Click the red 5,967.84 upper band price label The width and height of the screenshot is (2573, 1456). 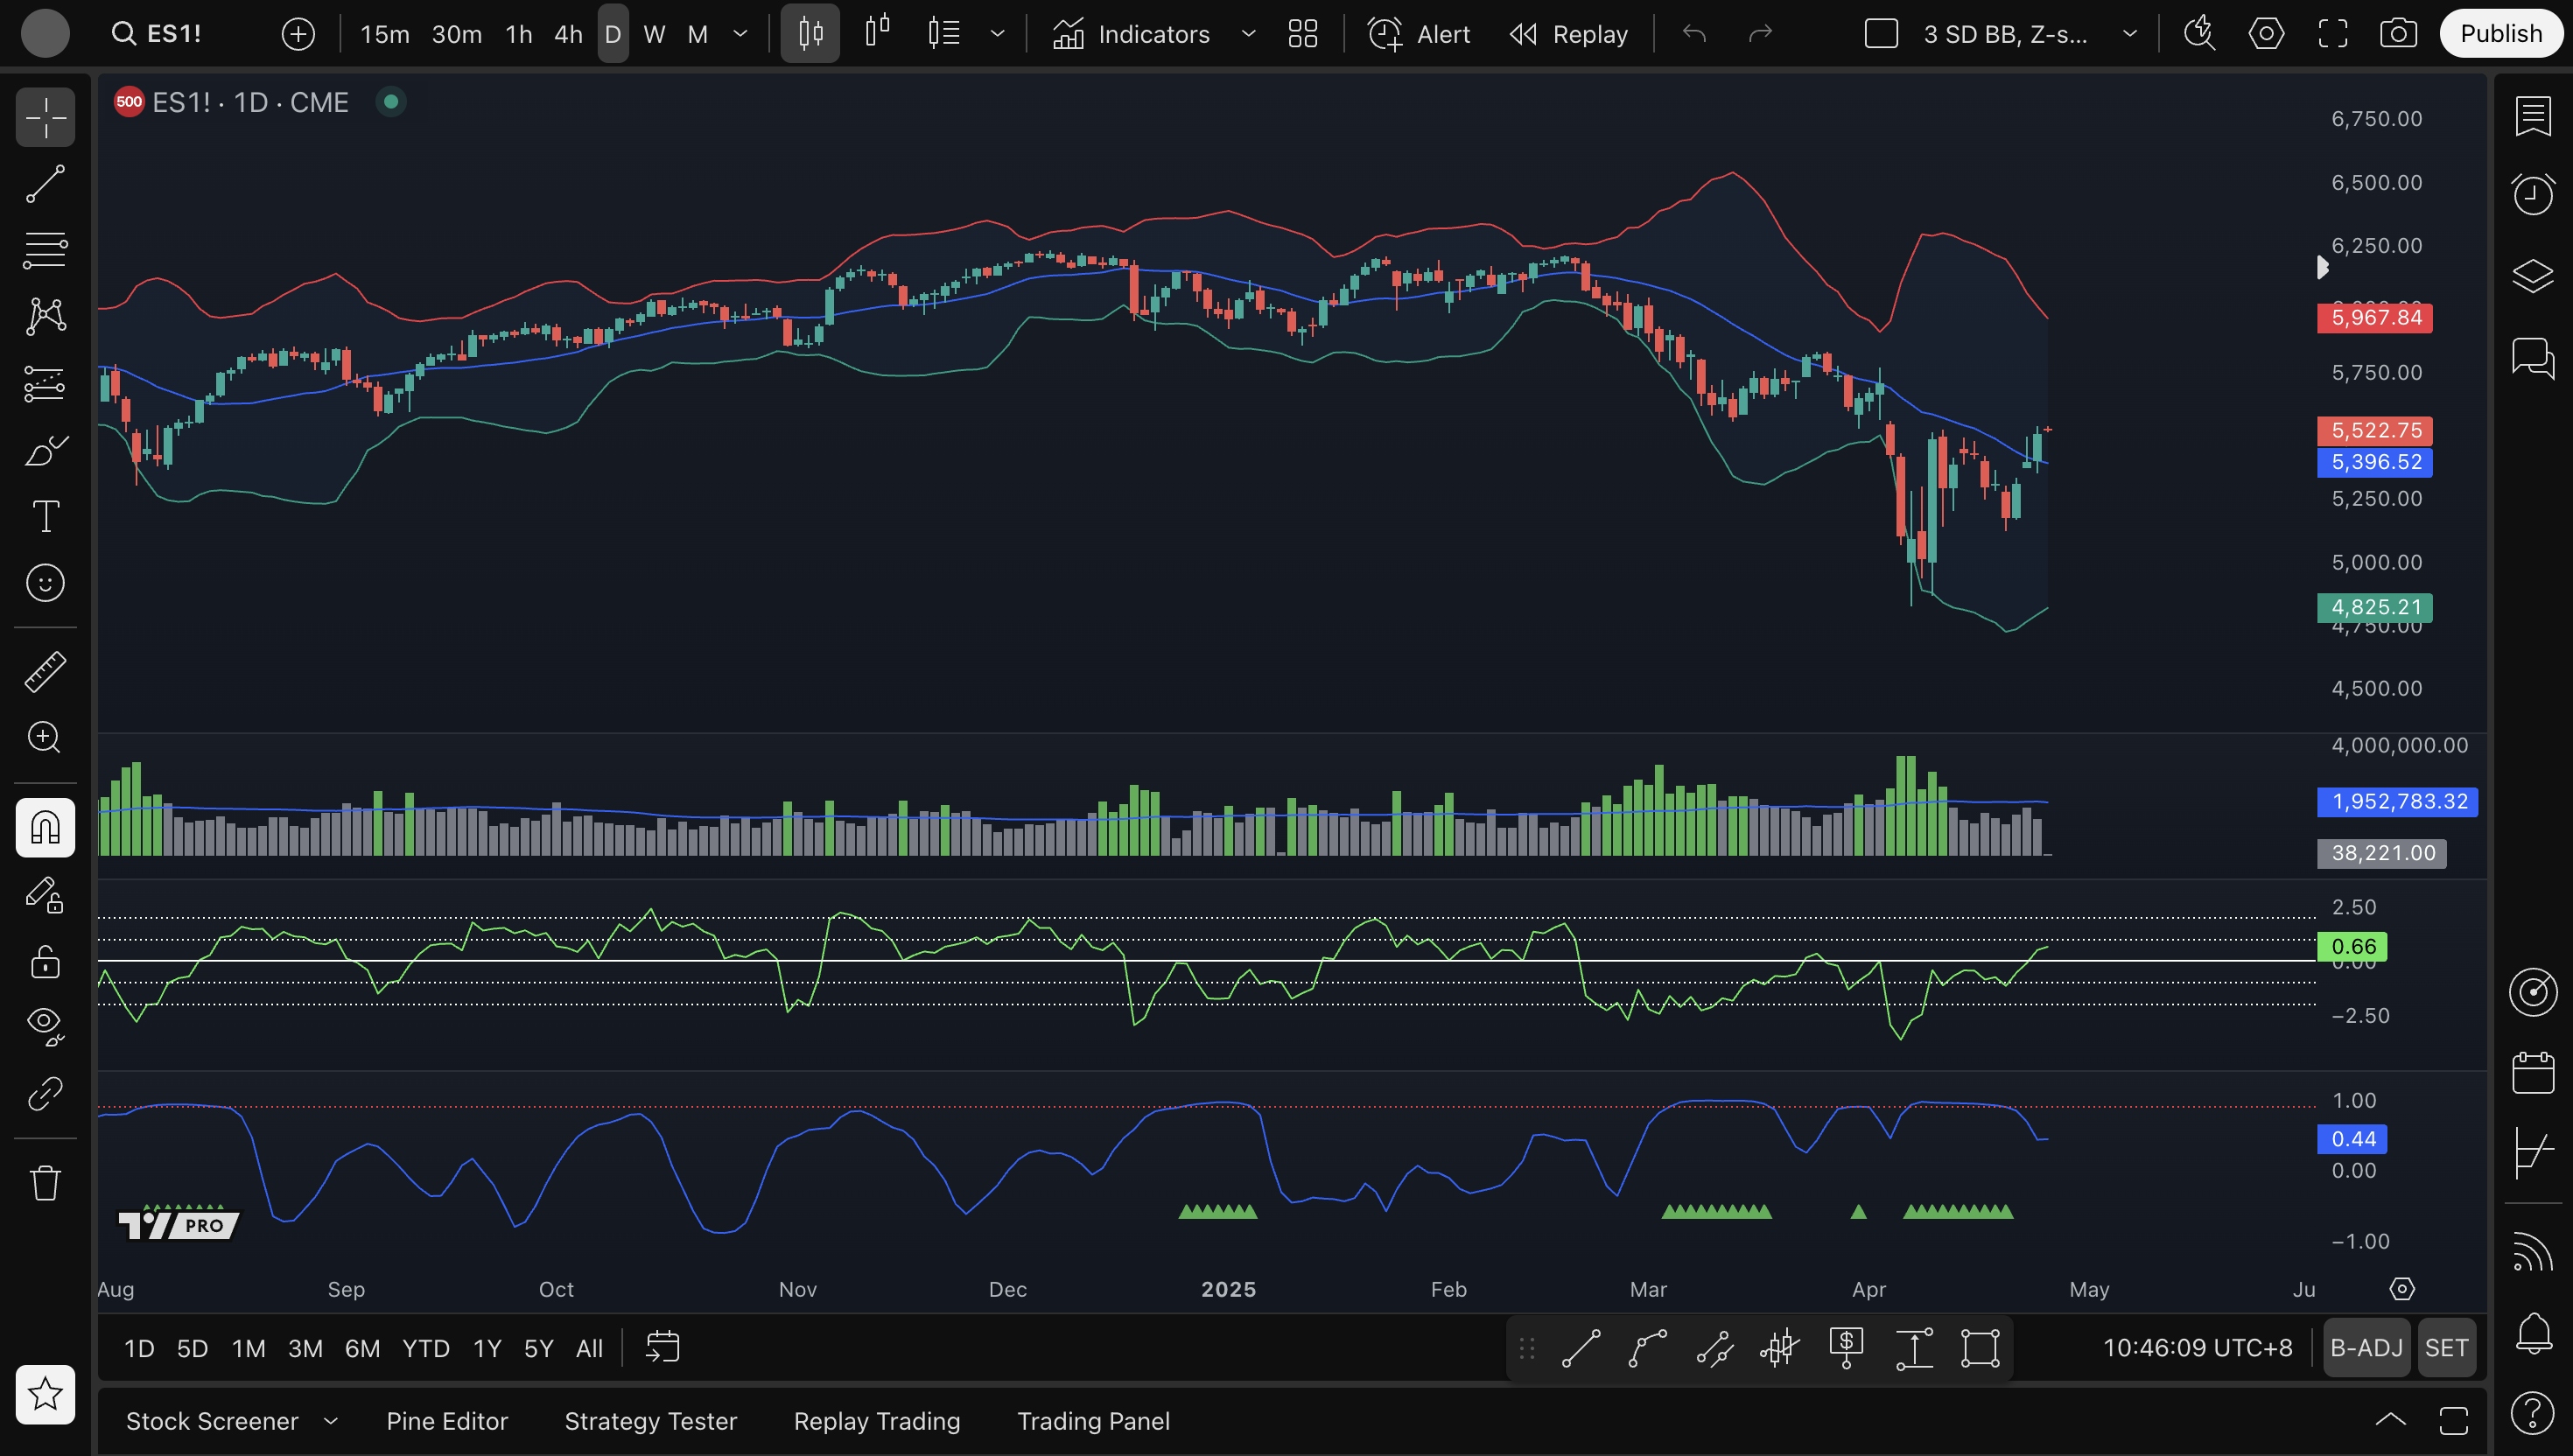click(2375, 318)
